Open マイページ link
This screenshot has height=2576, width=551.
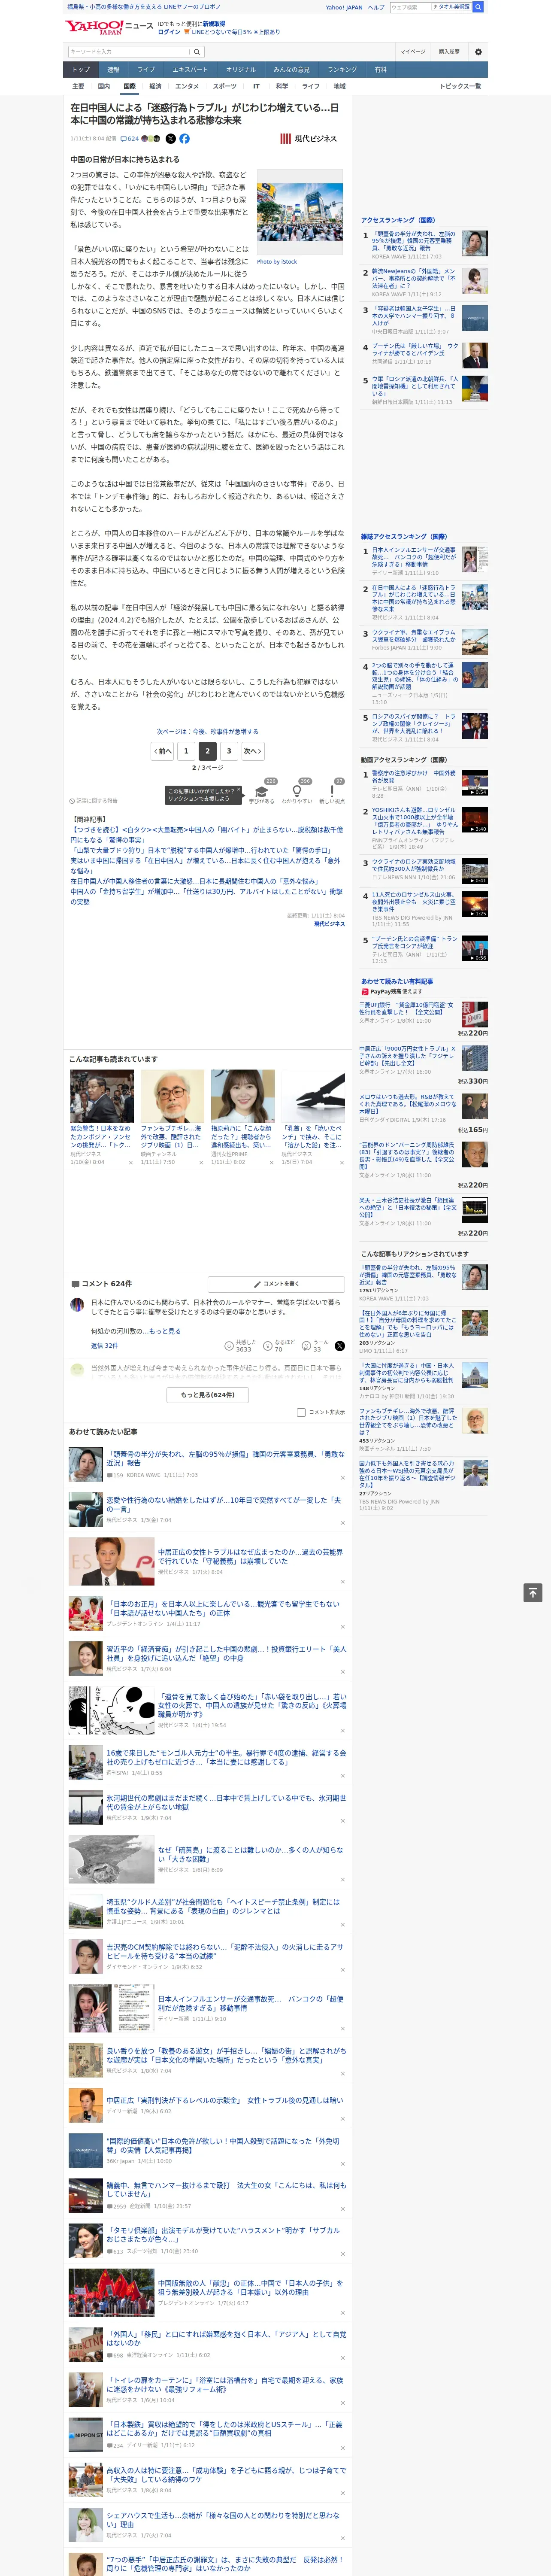tap(413, 52)
